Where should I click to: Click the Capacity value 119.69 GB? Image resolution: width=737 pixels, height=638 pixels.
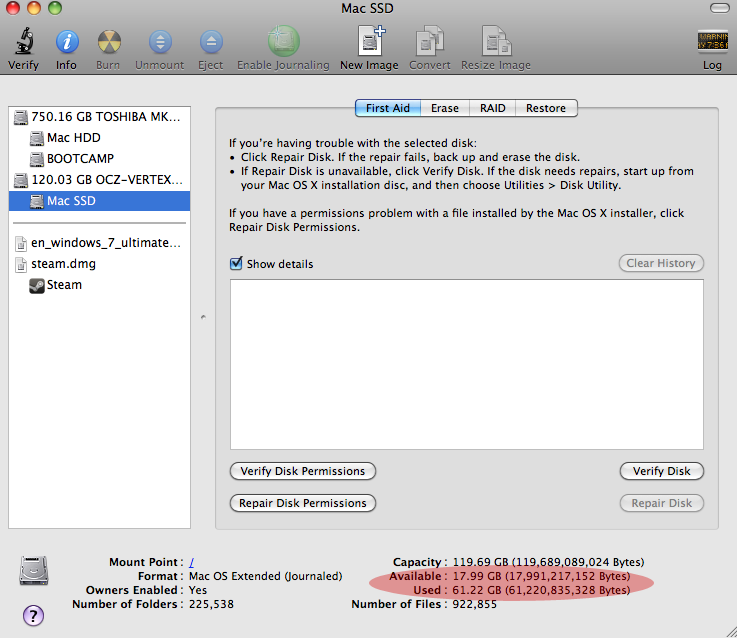click(548, 562)
